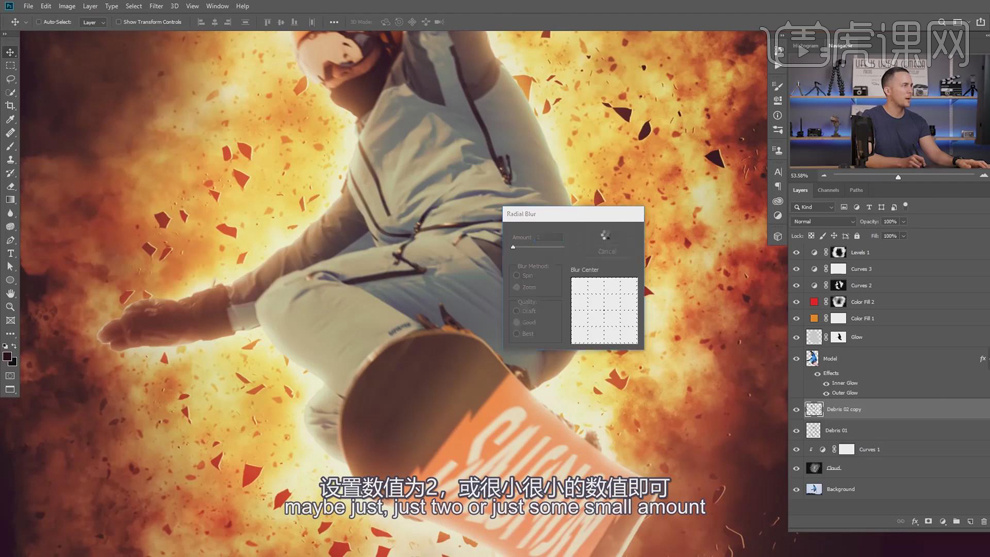Hide the Curves 3 layer

pyautogui.click(x=796, y=269)
